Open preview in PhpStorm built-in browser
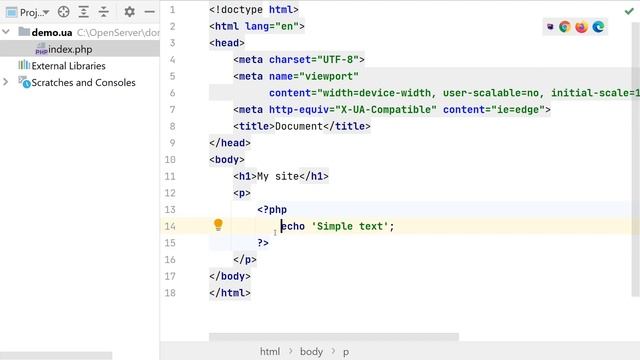The height and width of the screenshot is (360, 640). pyautogui.click(x=550, y=27)
